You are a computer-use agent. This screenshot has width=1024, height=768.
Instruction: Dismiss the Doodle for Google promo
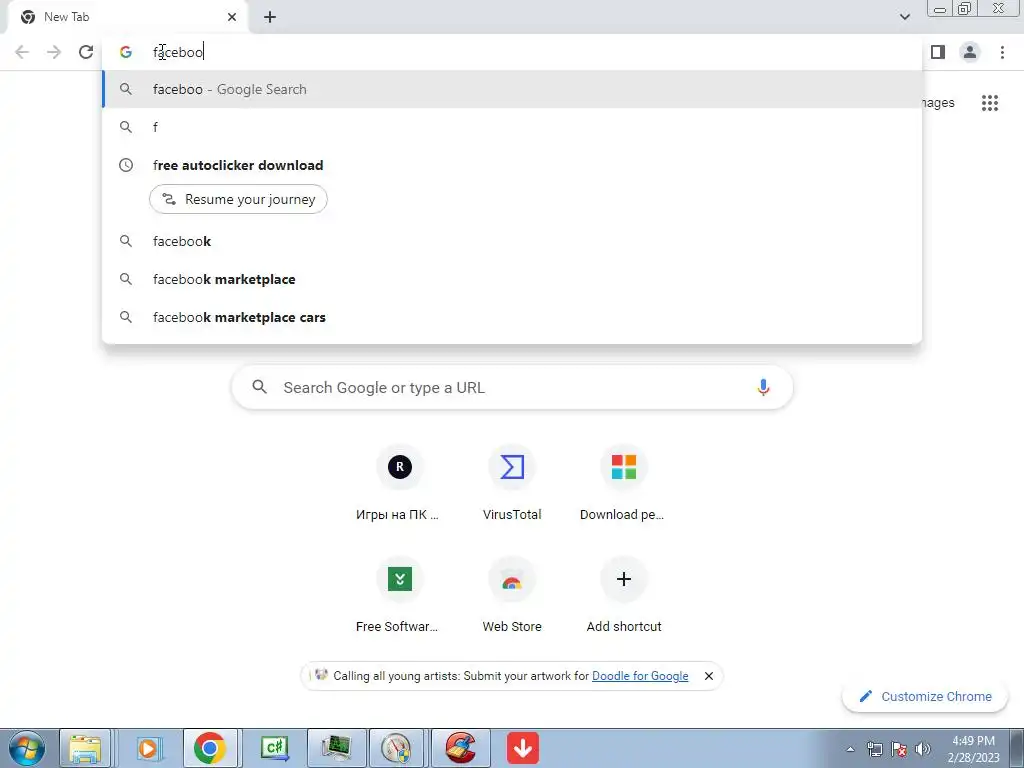pos(709,676)
